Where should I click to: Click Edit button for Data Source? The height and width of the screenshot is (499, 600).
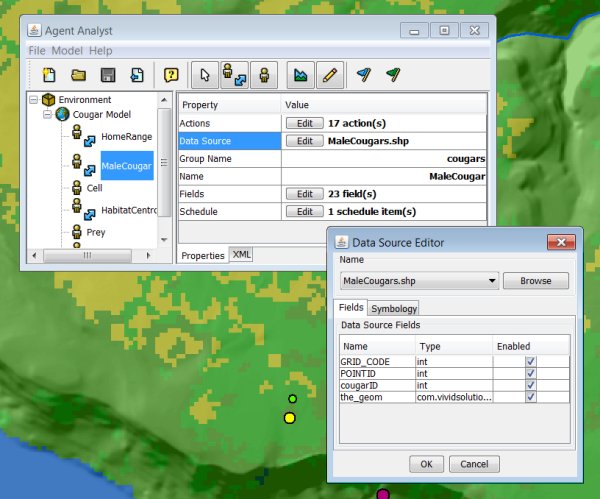tap(305, 141)
